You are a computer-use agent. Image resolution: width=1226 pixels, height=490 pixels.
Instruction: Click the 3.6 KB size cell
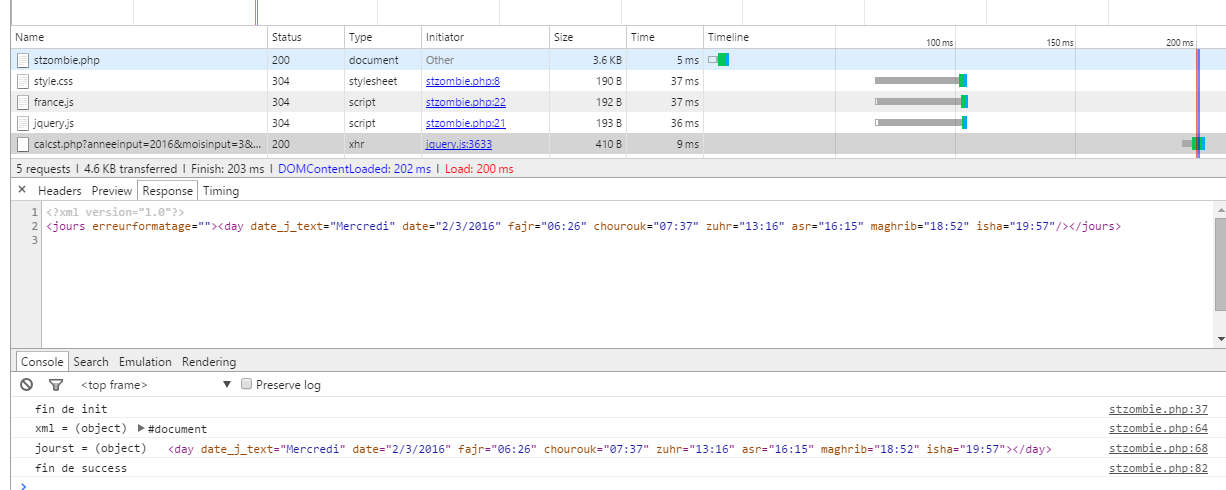[605, 60]
